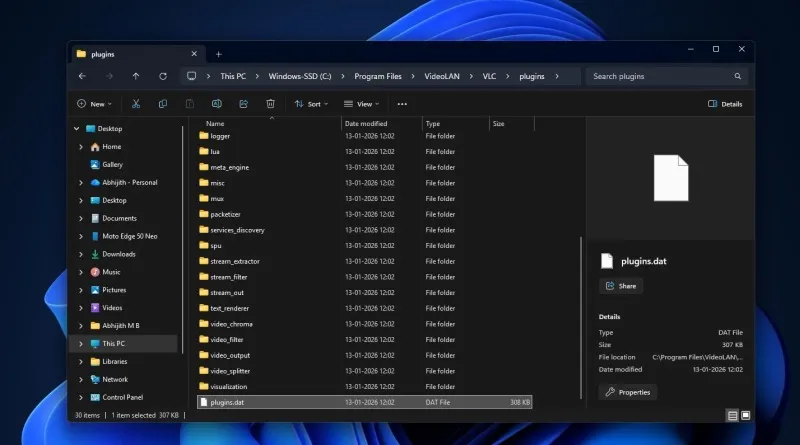Go back using the back arrow
The width and height of the screenshot is (800, 445).
click(x=82, y=76)
